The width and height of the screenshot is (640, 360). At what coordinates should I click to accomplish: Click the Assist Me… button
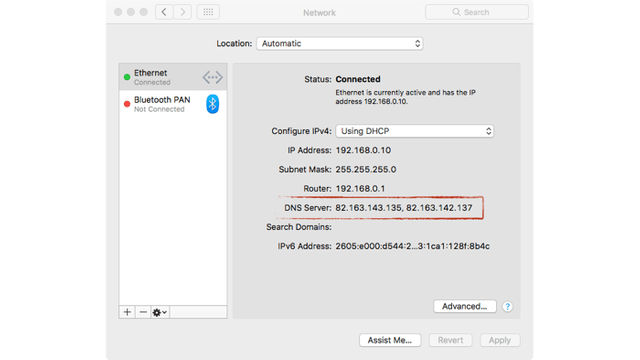[x=390, y=340]
